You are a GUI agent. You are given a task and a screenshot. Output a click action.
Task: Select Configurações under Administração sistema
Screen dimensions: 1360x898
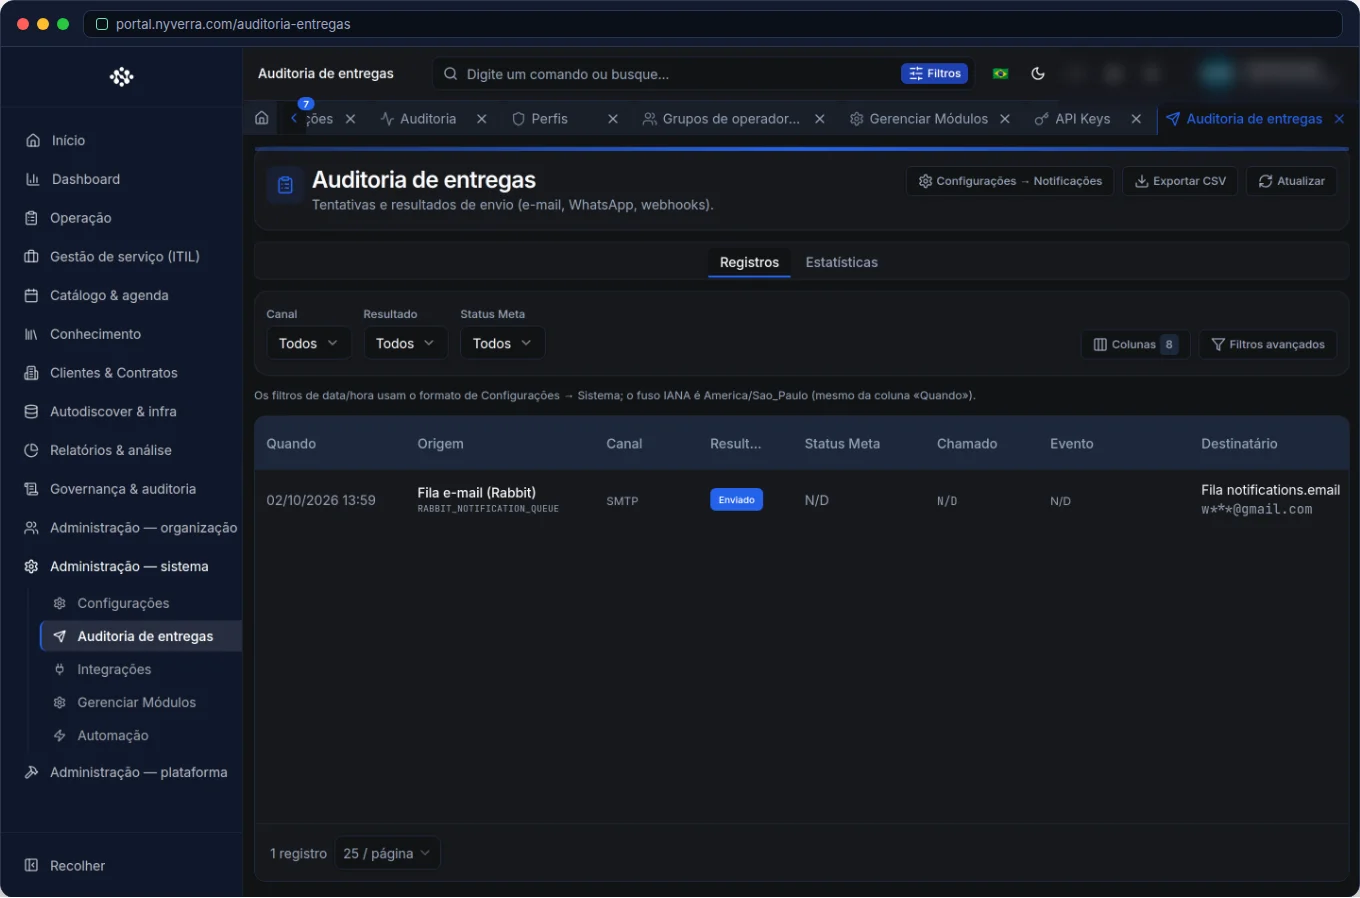[x=140, y=603]
